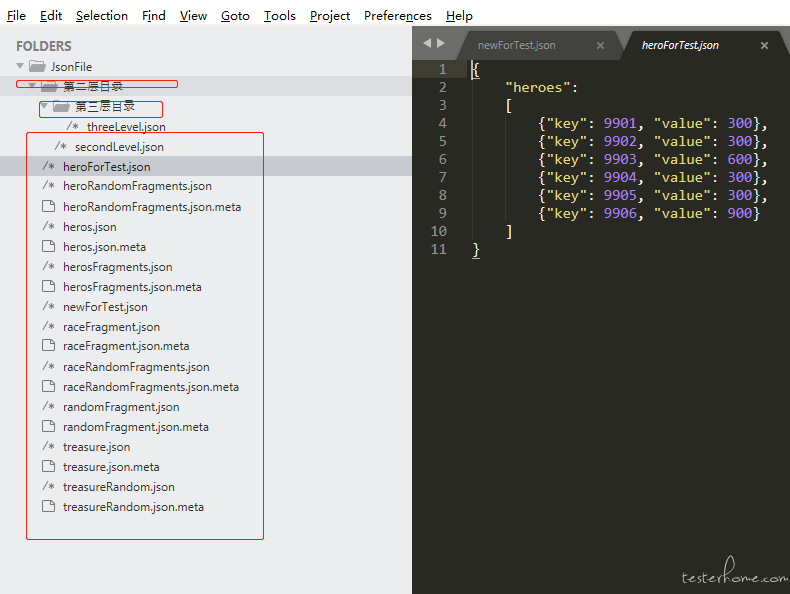Screen dimensions: 790x594
Task: Open heroRandomFragments.json.meta file
Action: 152,207
